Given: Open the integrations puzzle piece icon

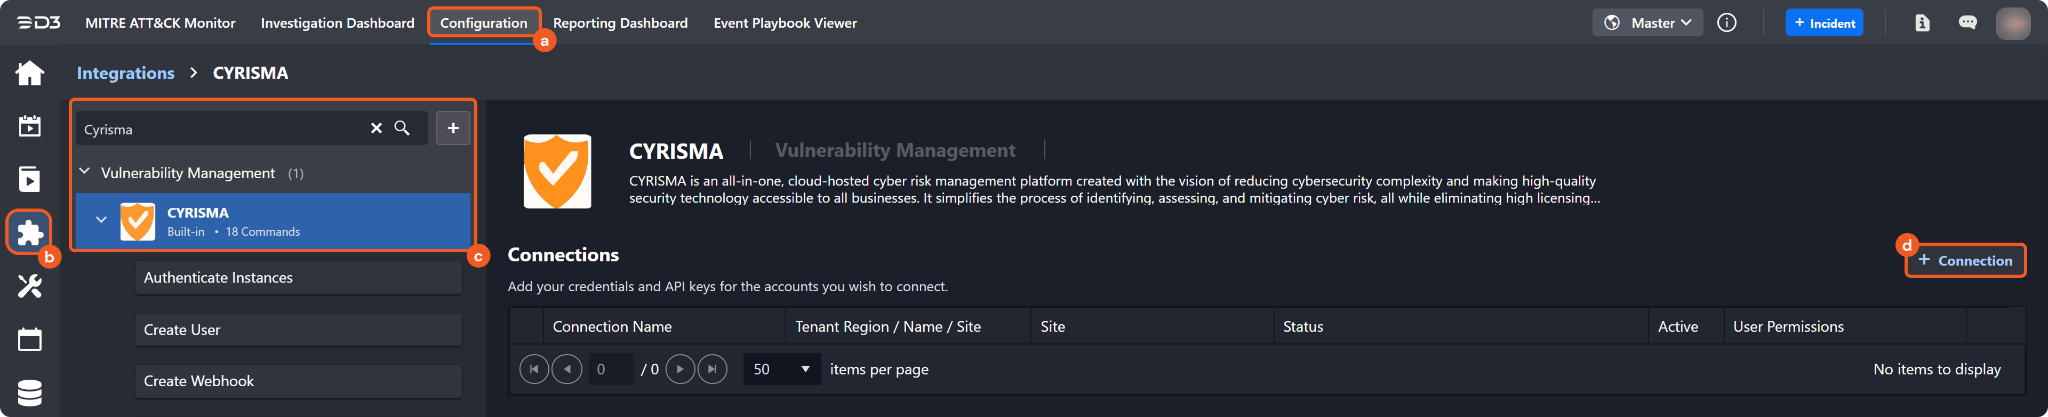Looking at the screenshot, I should 30,233.
